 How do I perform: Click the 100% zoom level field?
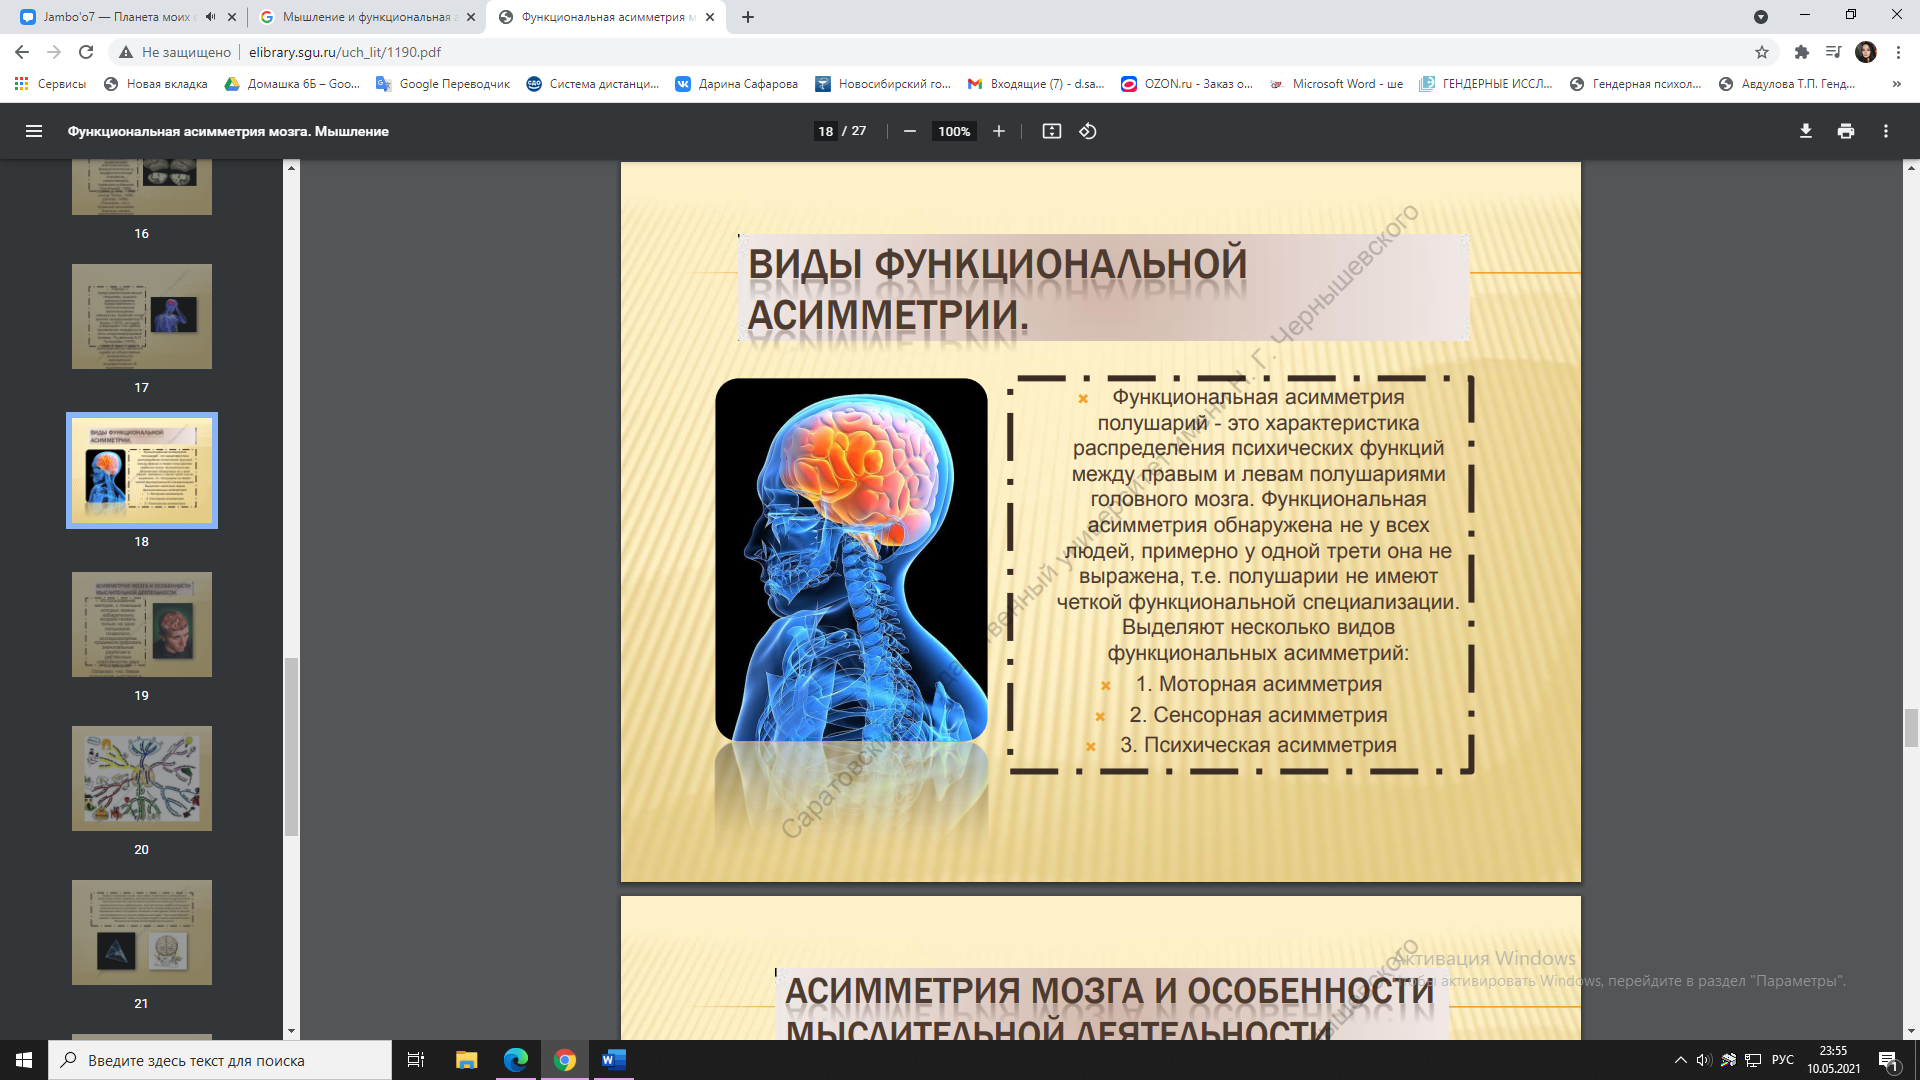point(954,131)
